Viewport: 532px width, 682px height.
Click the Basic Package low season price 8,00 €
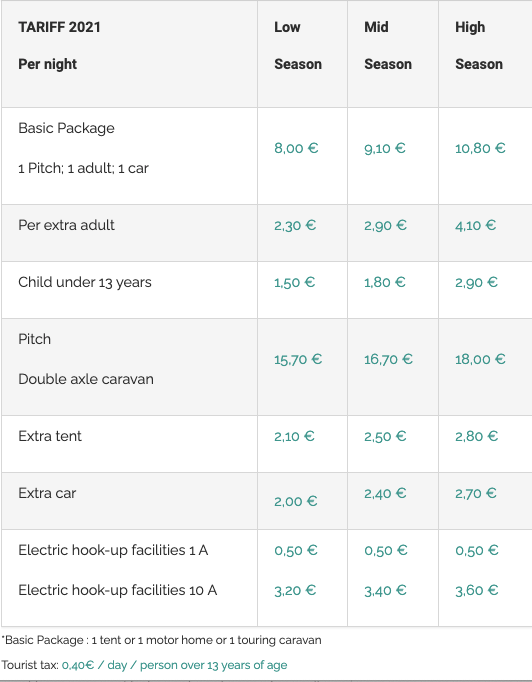click(x=296, y=148)
